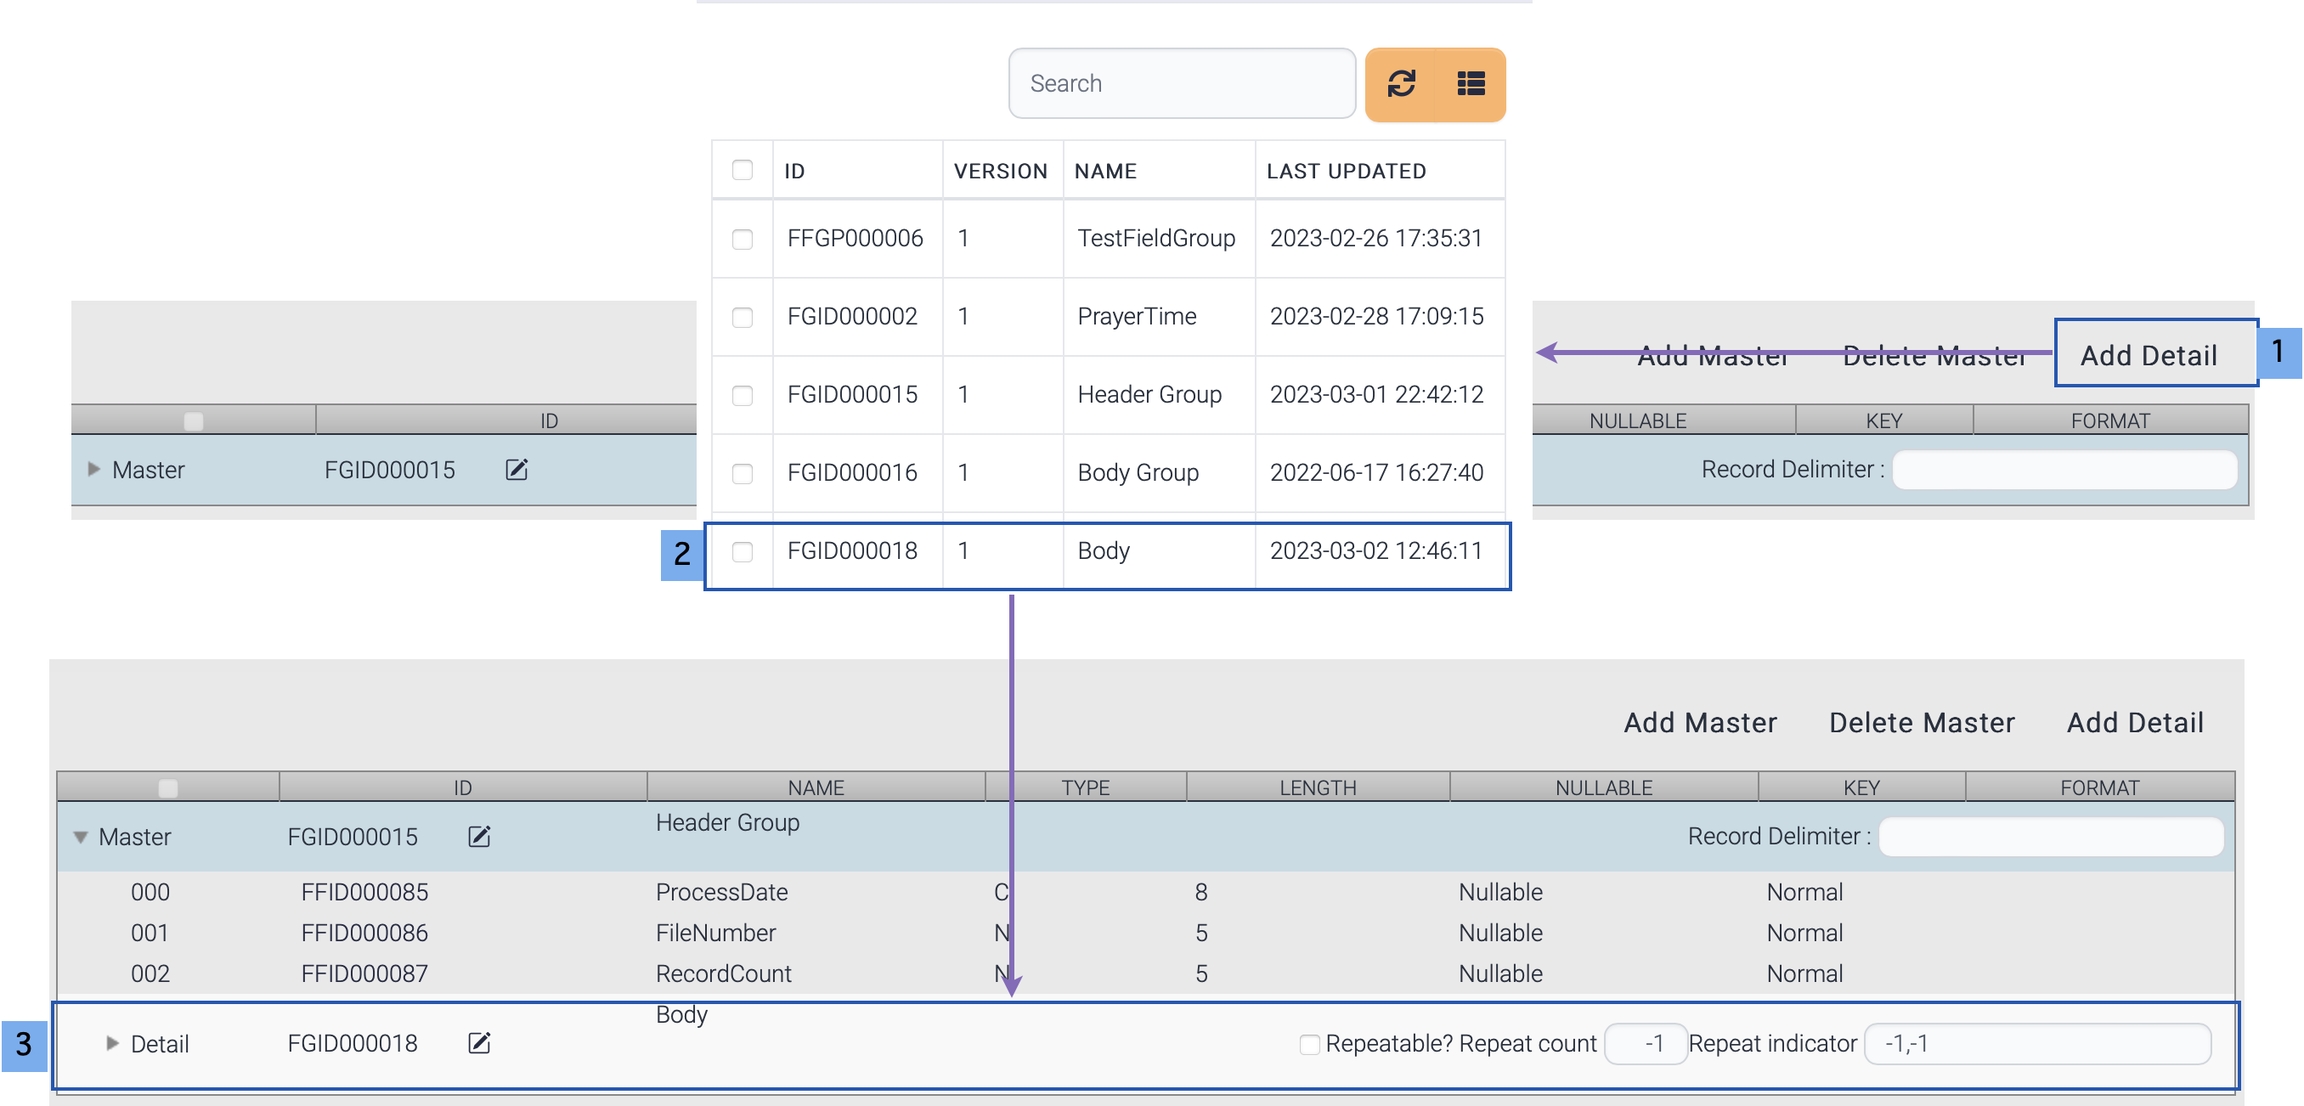Image resolution: width=2304 pixels, height=1106 pixels.
Task: Click edit pencil on expanded Master row
Action: (479, 837)
